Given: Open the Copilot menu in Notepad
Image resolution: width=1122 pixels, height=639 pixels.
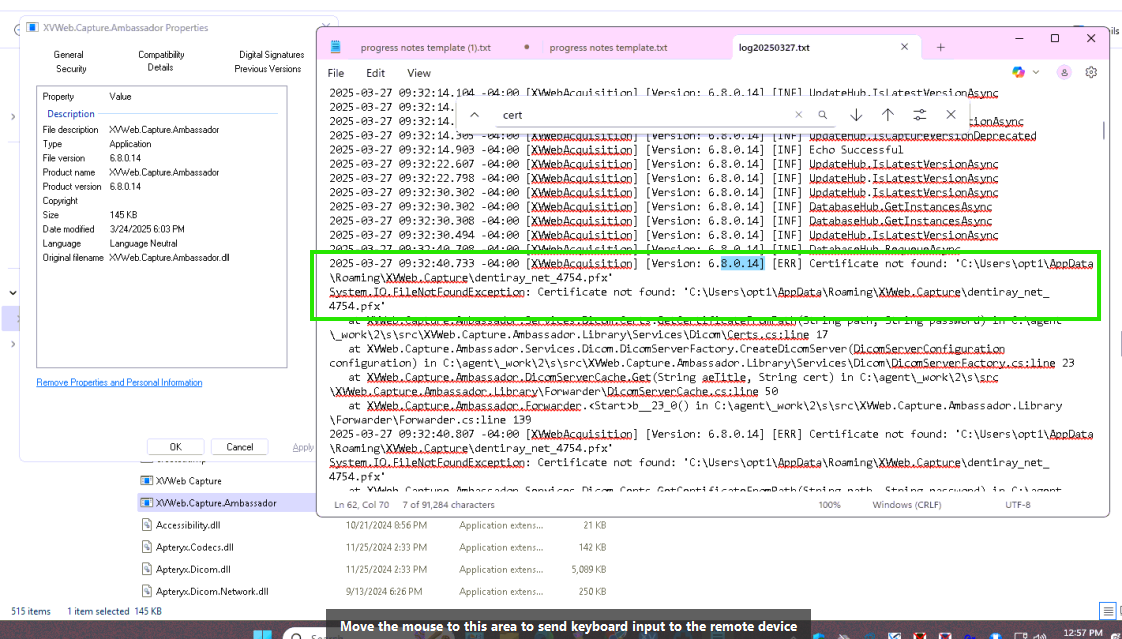Looking at the screenshot, I should tap(1018, 72).
